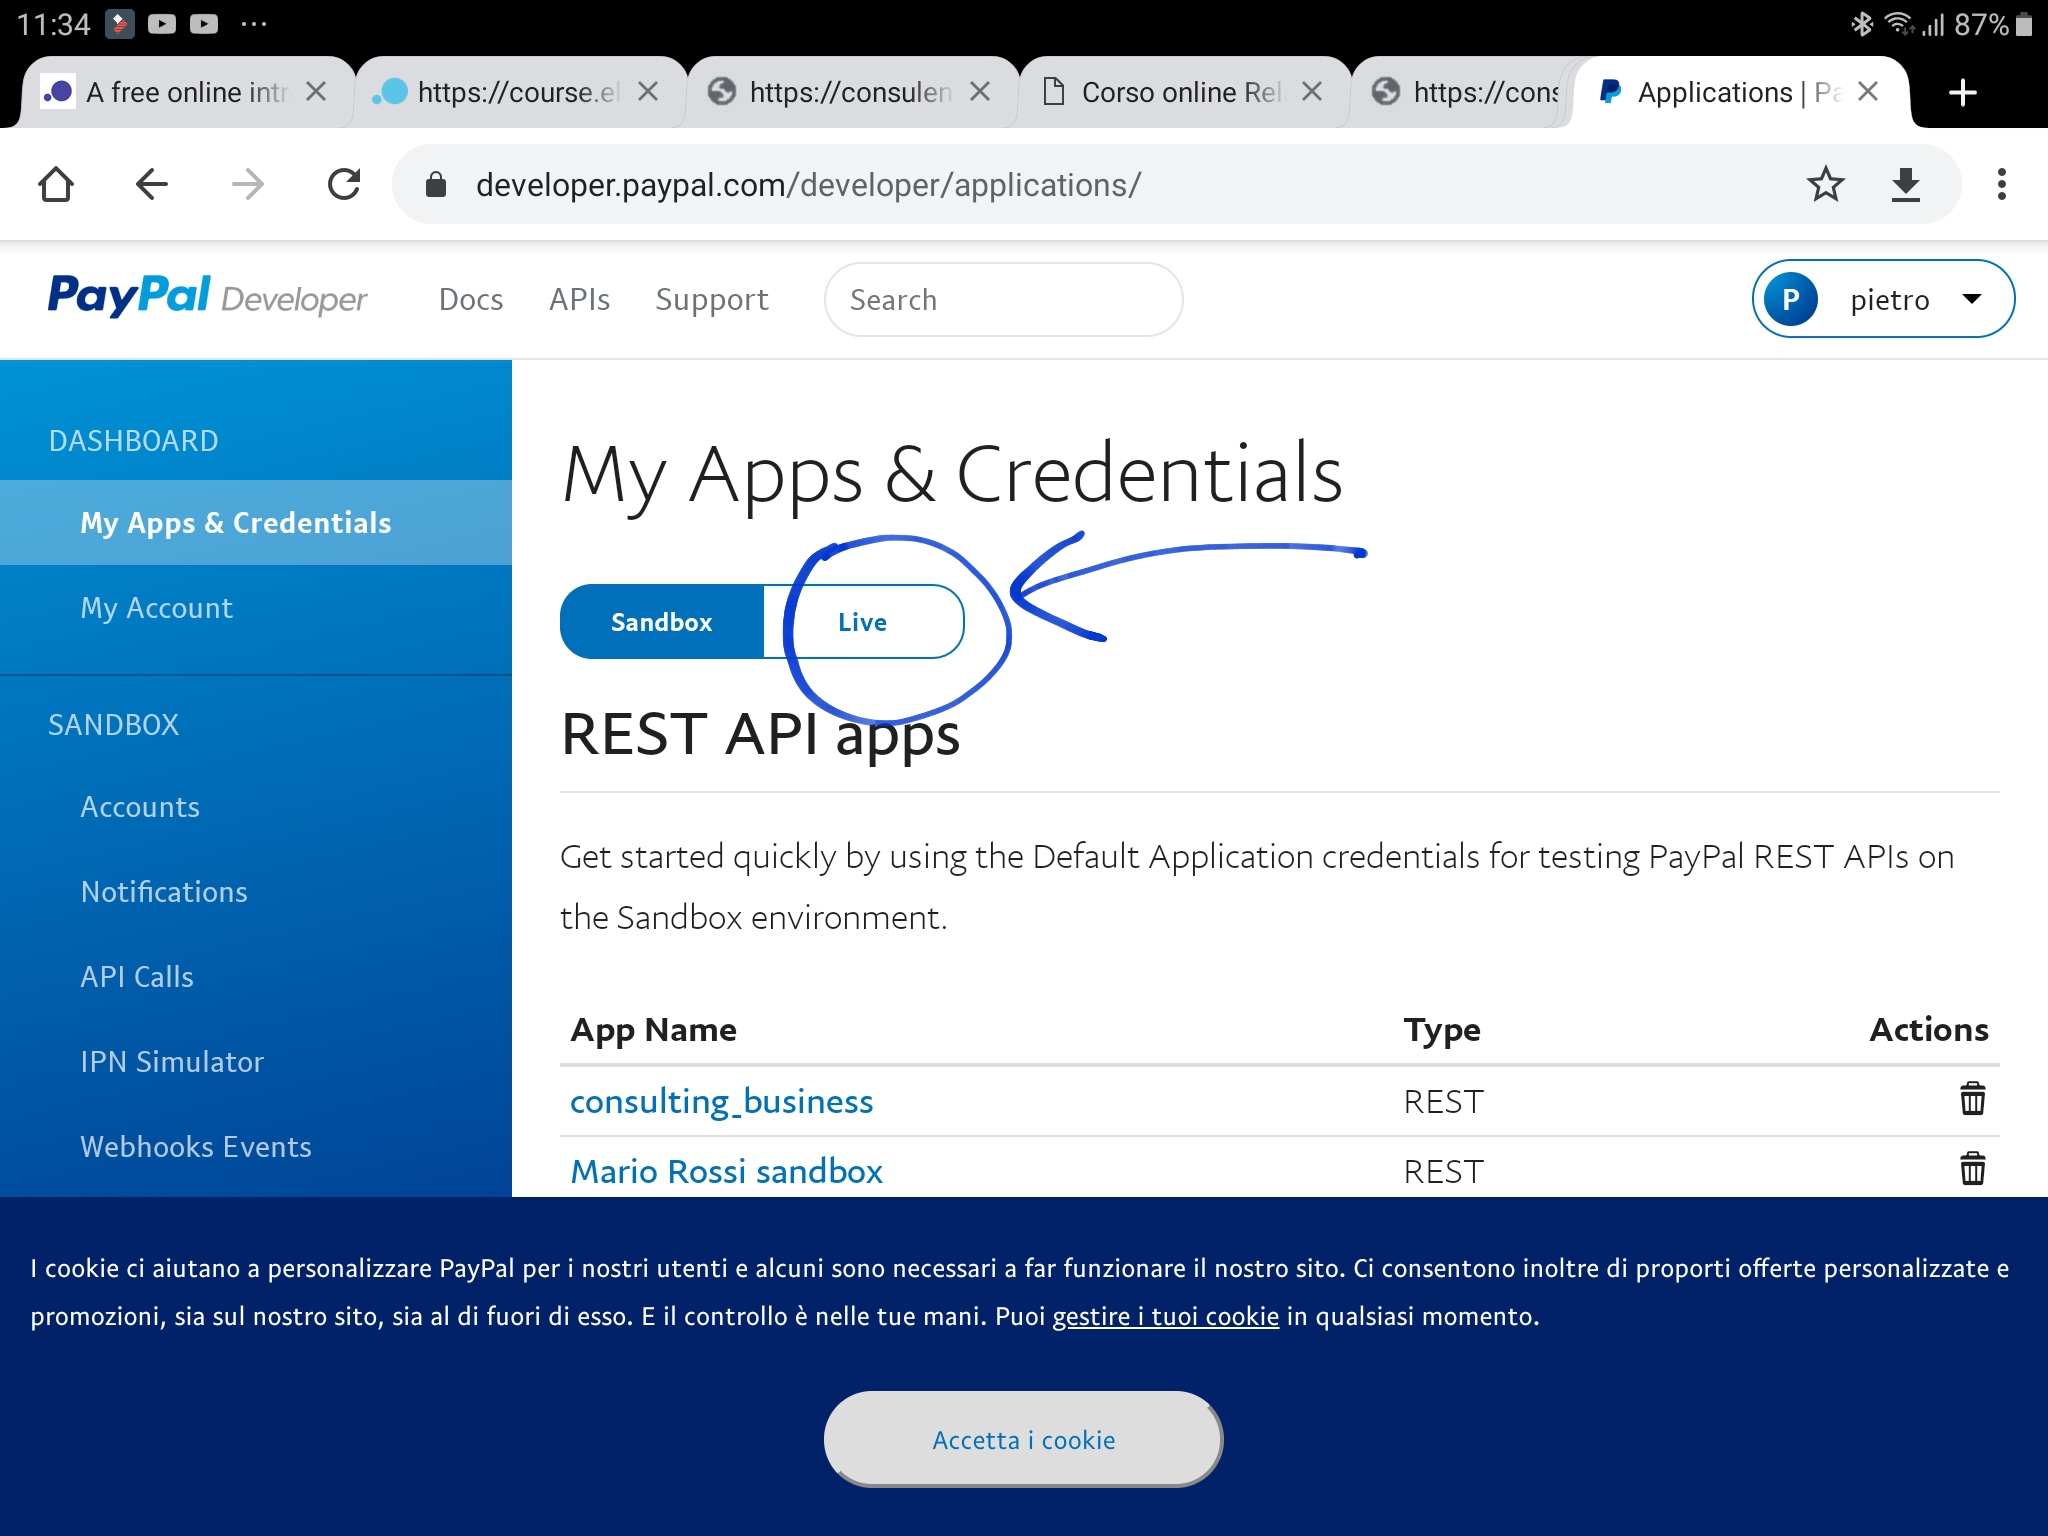The width and height of the screenshot is (2048, 1536).
Task: Close the Corso online Rel tab
Action: pos(1312,92)
